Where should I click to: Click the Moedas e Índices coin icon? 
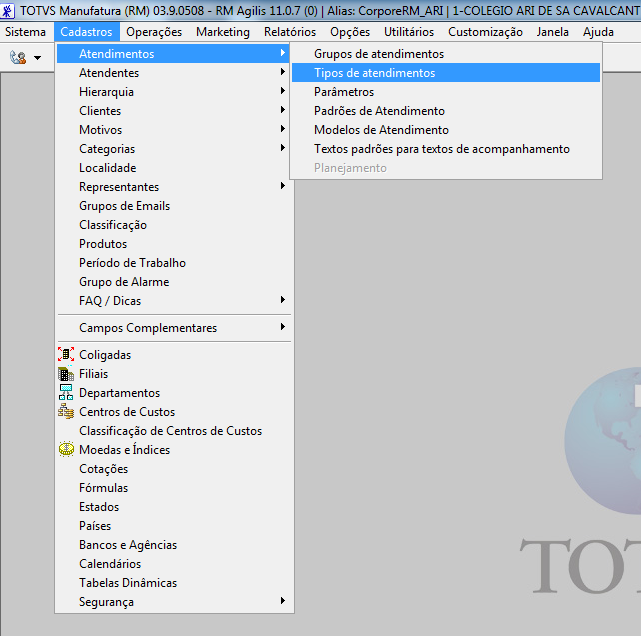pyautogui.click(x=66, y=449)
